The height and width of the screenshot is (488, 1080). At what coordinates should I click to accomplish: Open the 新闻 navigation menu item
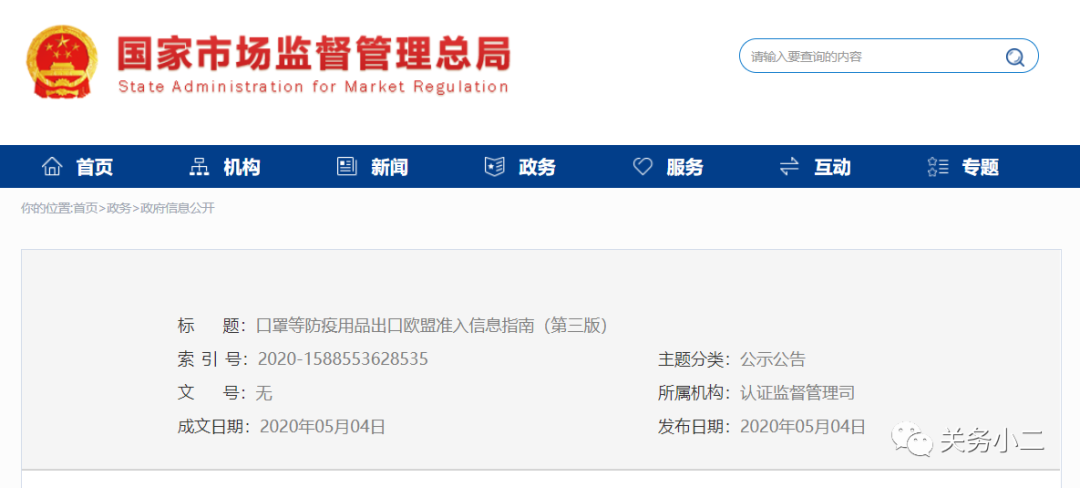tap(389, 168)
